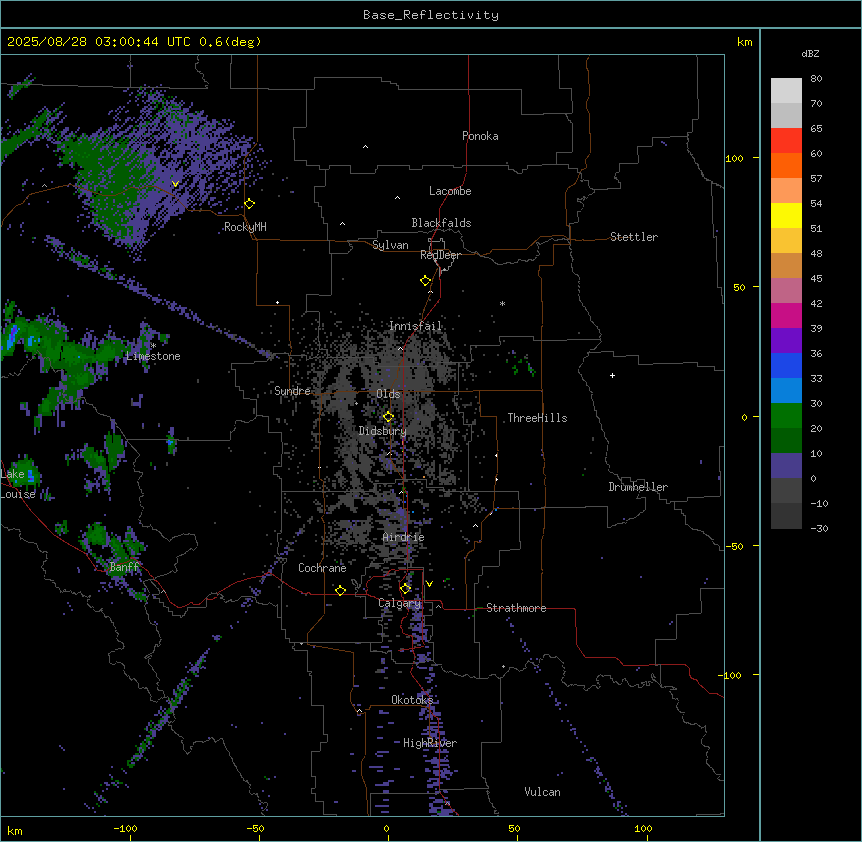Select the light gray 70-80 dBZ swatch

(x=786, y=91)
